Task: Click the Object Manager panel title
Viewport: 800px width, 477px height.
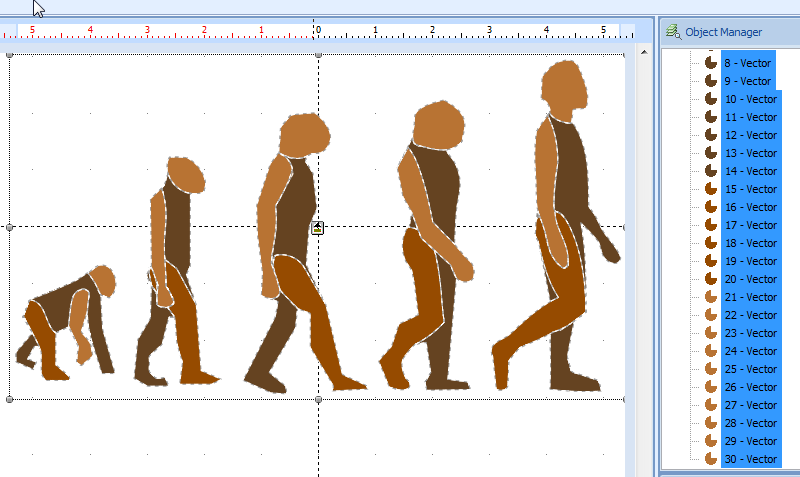Action: pyautogui.click(x=723, y=32)
